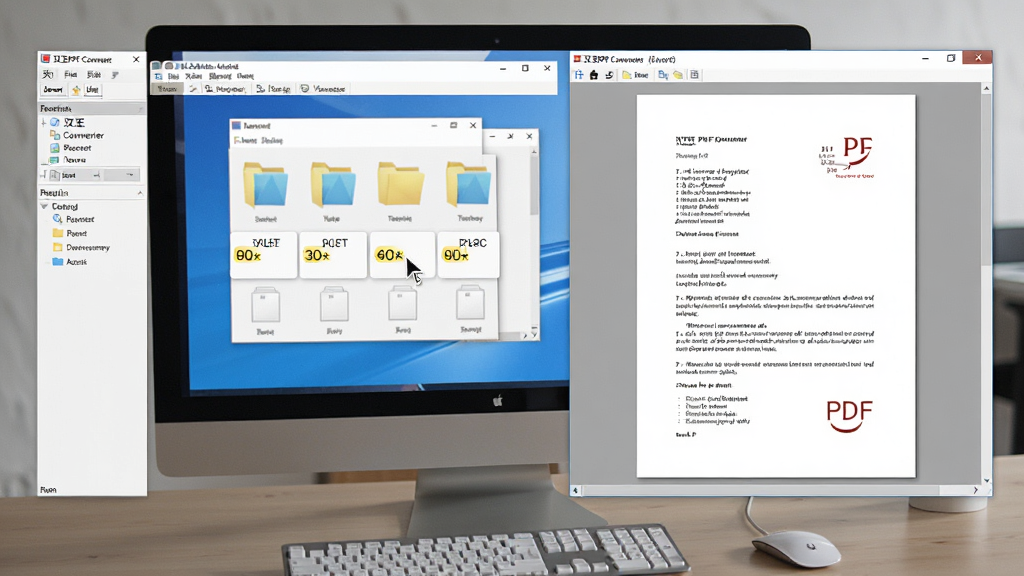Open the folder above the DLSC 90x card
1024x576 pixels.
pos(468,185)
